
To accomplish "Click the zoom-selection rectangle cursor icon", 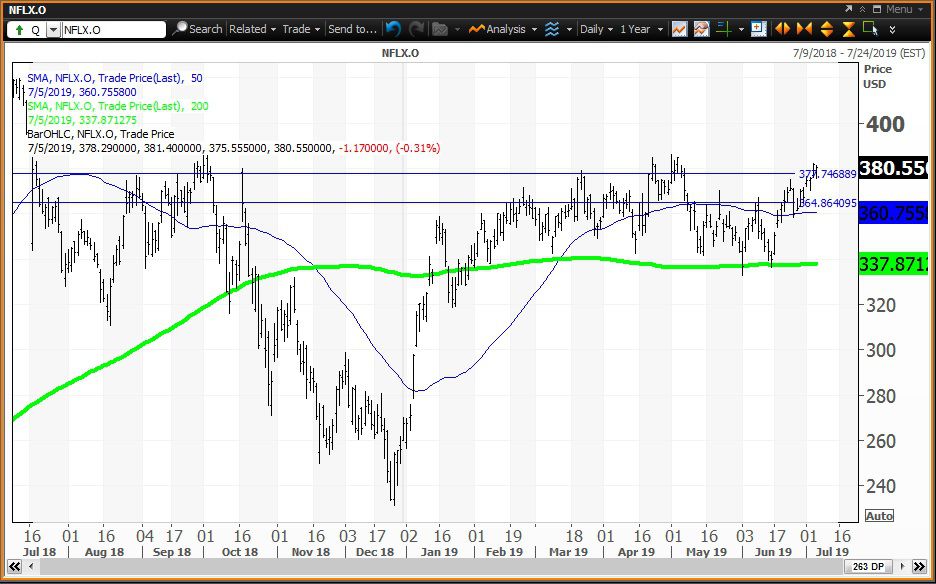I will [x=870, y=29].
